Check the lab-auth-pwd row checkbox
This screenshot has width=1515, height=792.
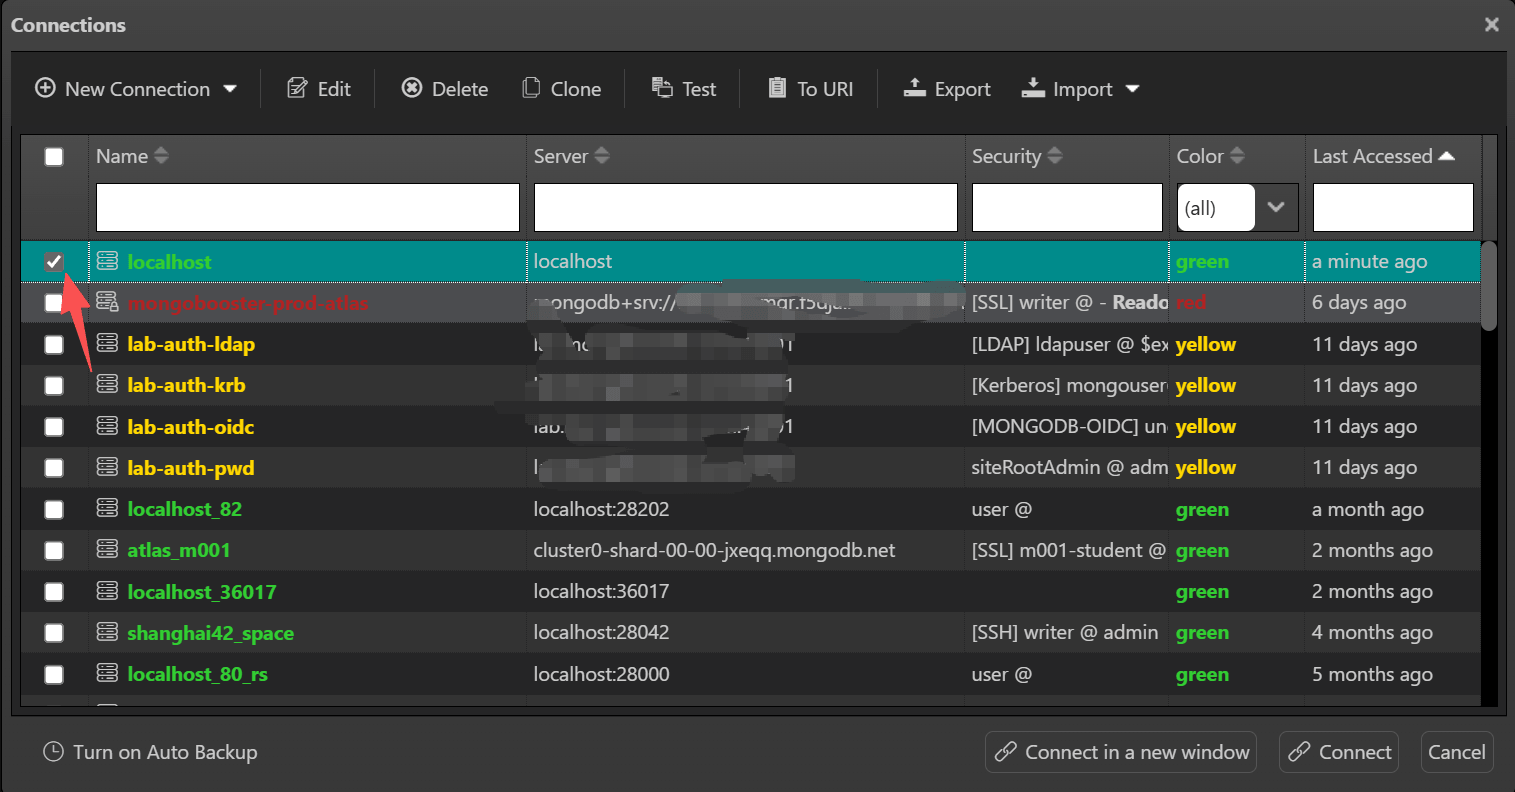54,468
